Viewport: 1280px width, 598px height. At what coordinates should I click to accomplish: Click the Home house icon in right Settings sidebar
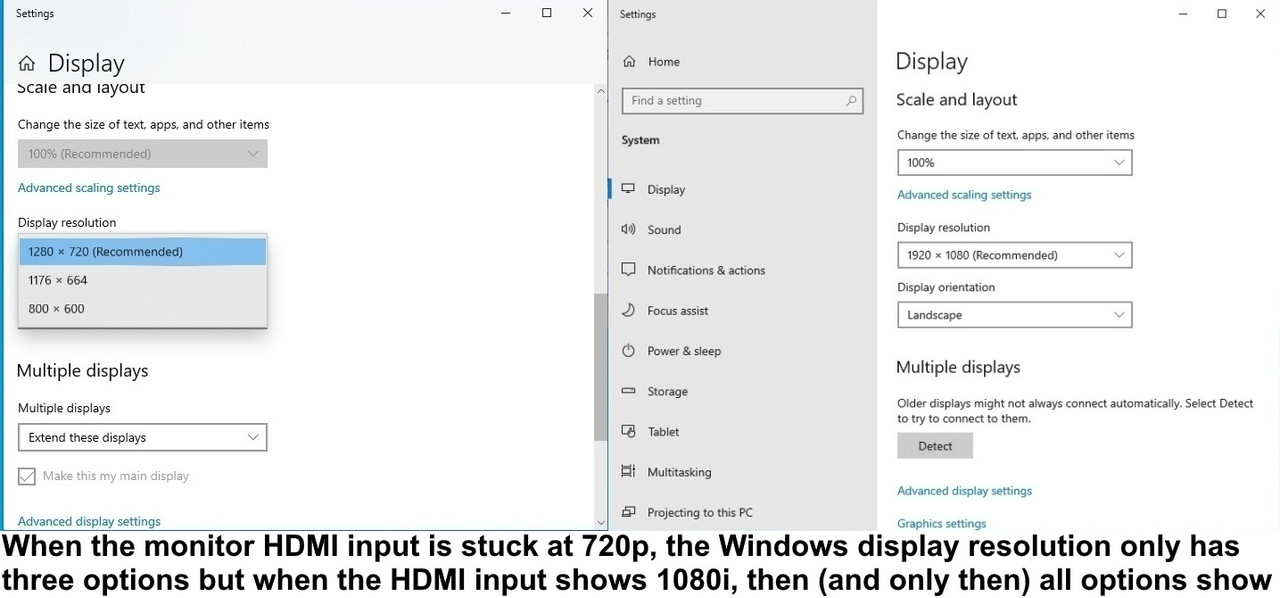pyautogui.click(x=629, y=61)
